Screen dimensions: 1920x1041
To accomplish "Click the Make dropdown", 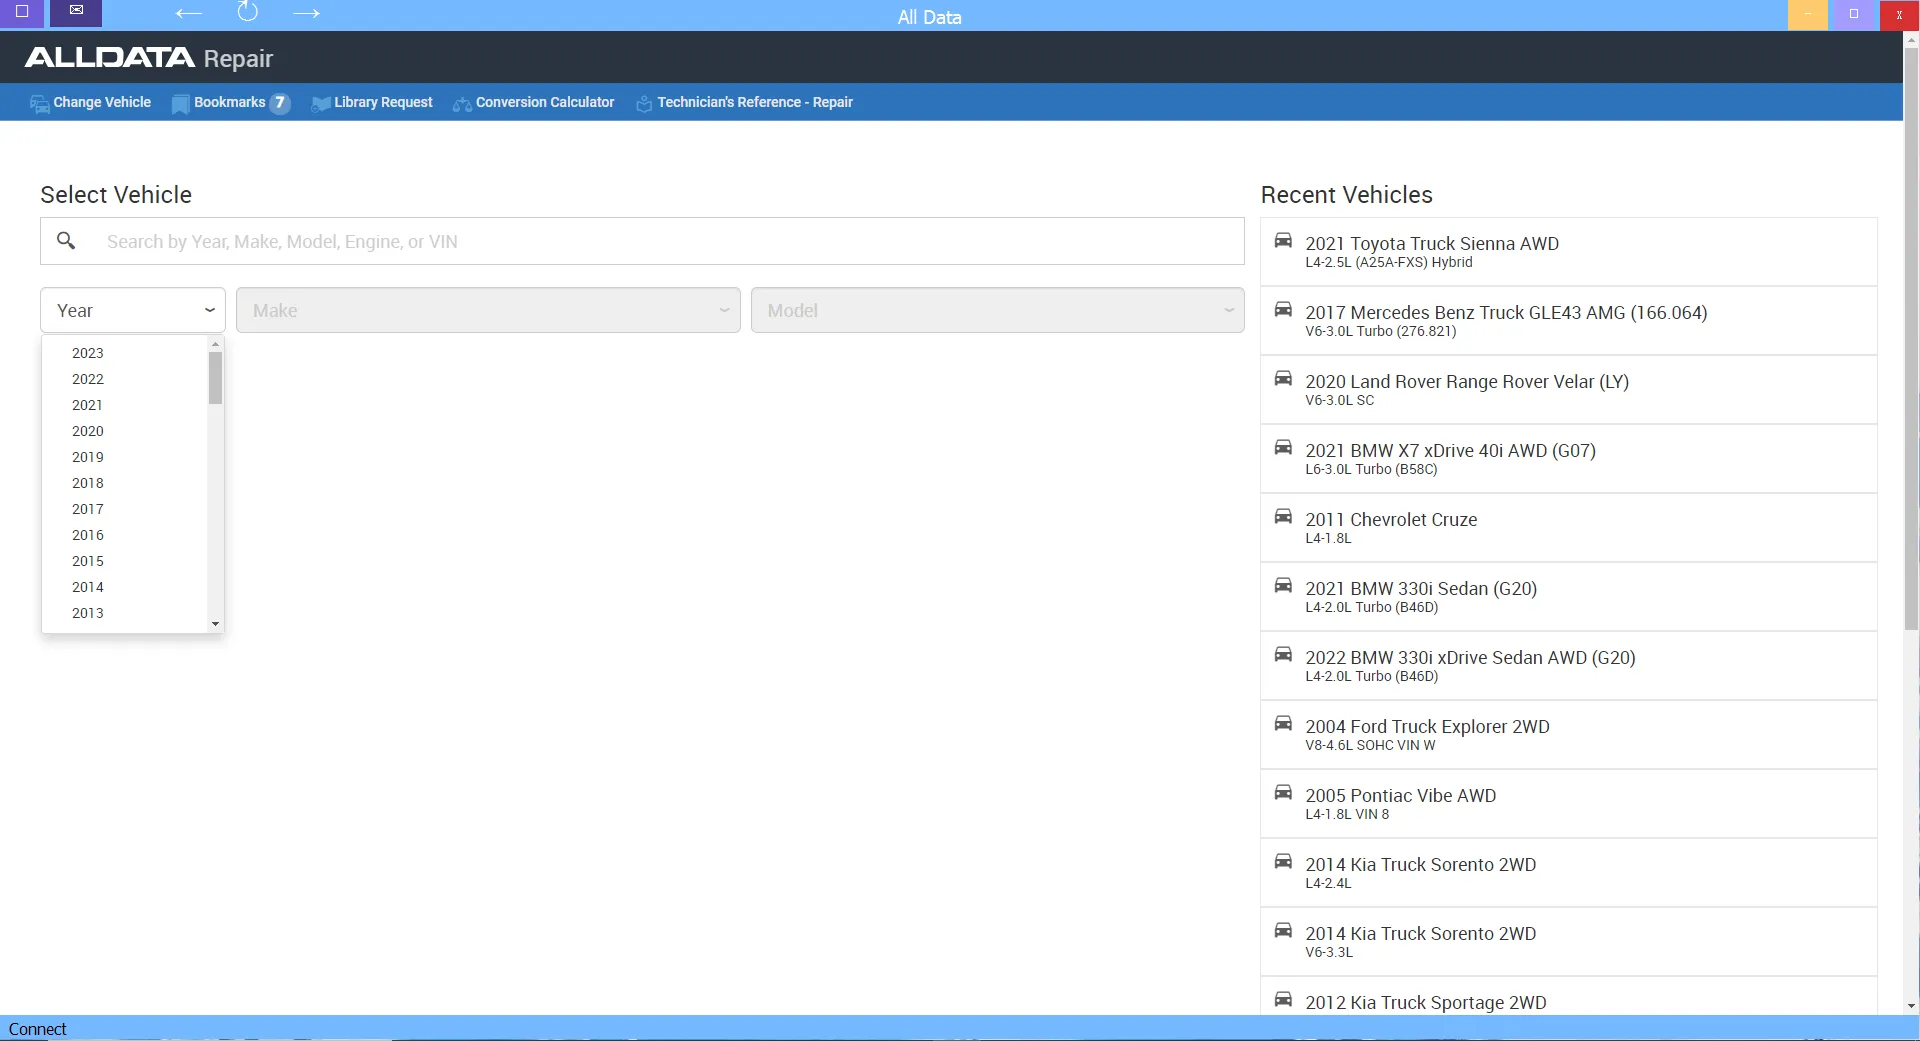I will pos(488,310).
